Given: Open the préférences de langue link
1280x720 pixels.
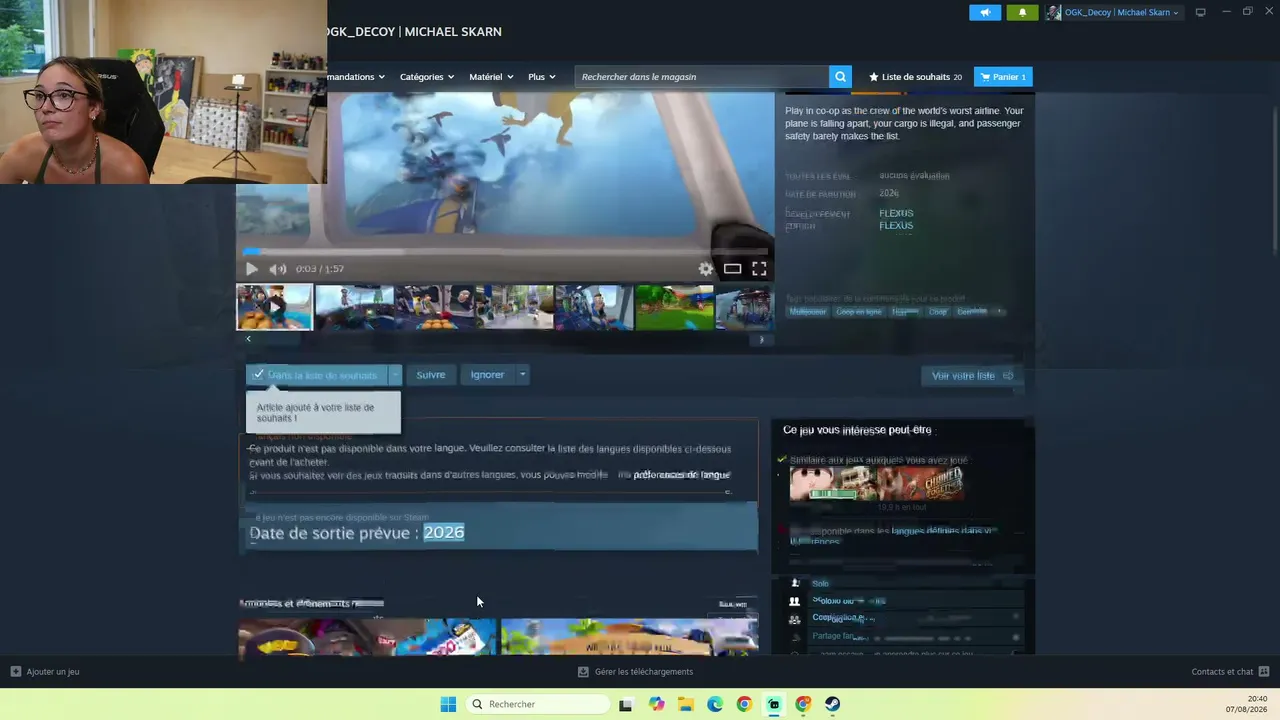Looking at the screenshot, I should click(x=682, y=475).
